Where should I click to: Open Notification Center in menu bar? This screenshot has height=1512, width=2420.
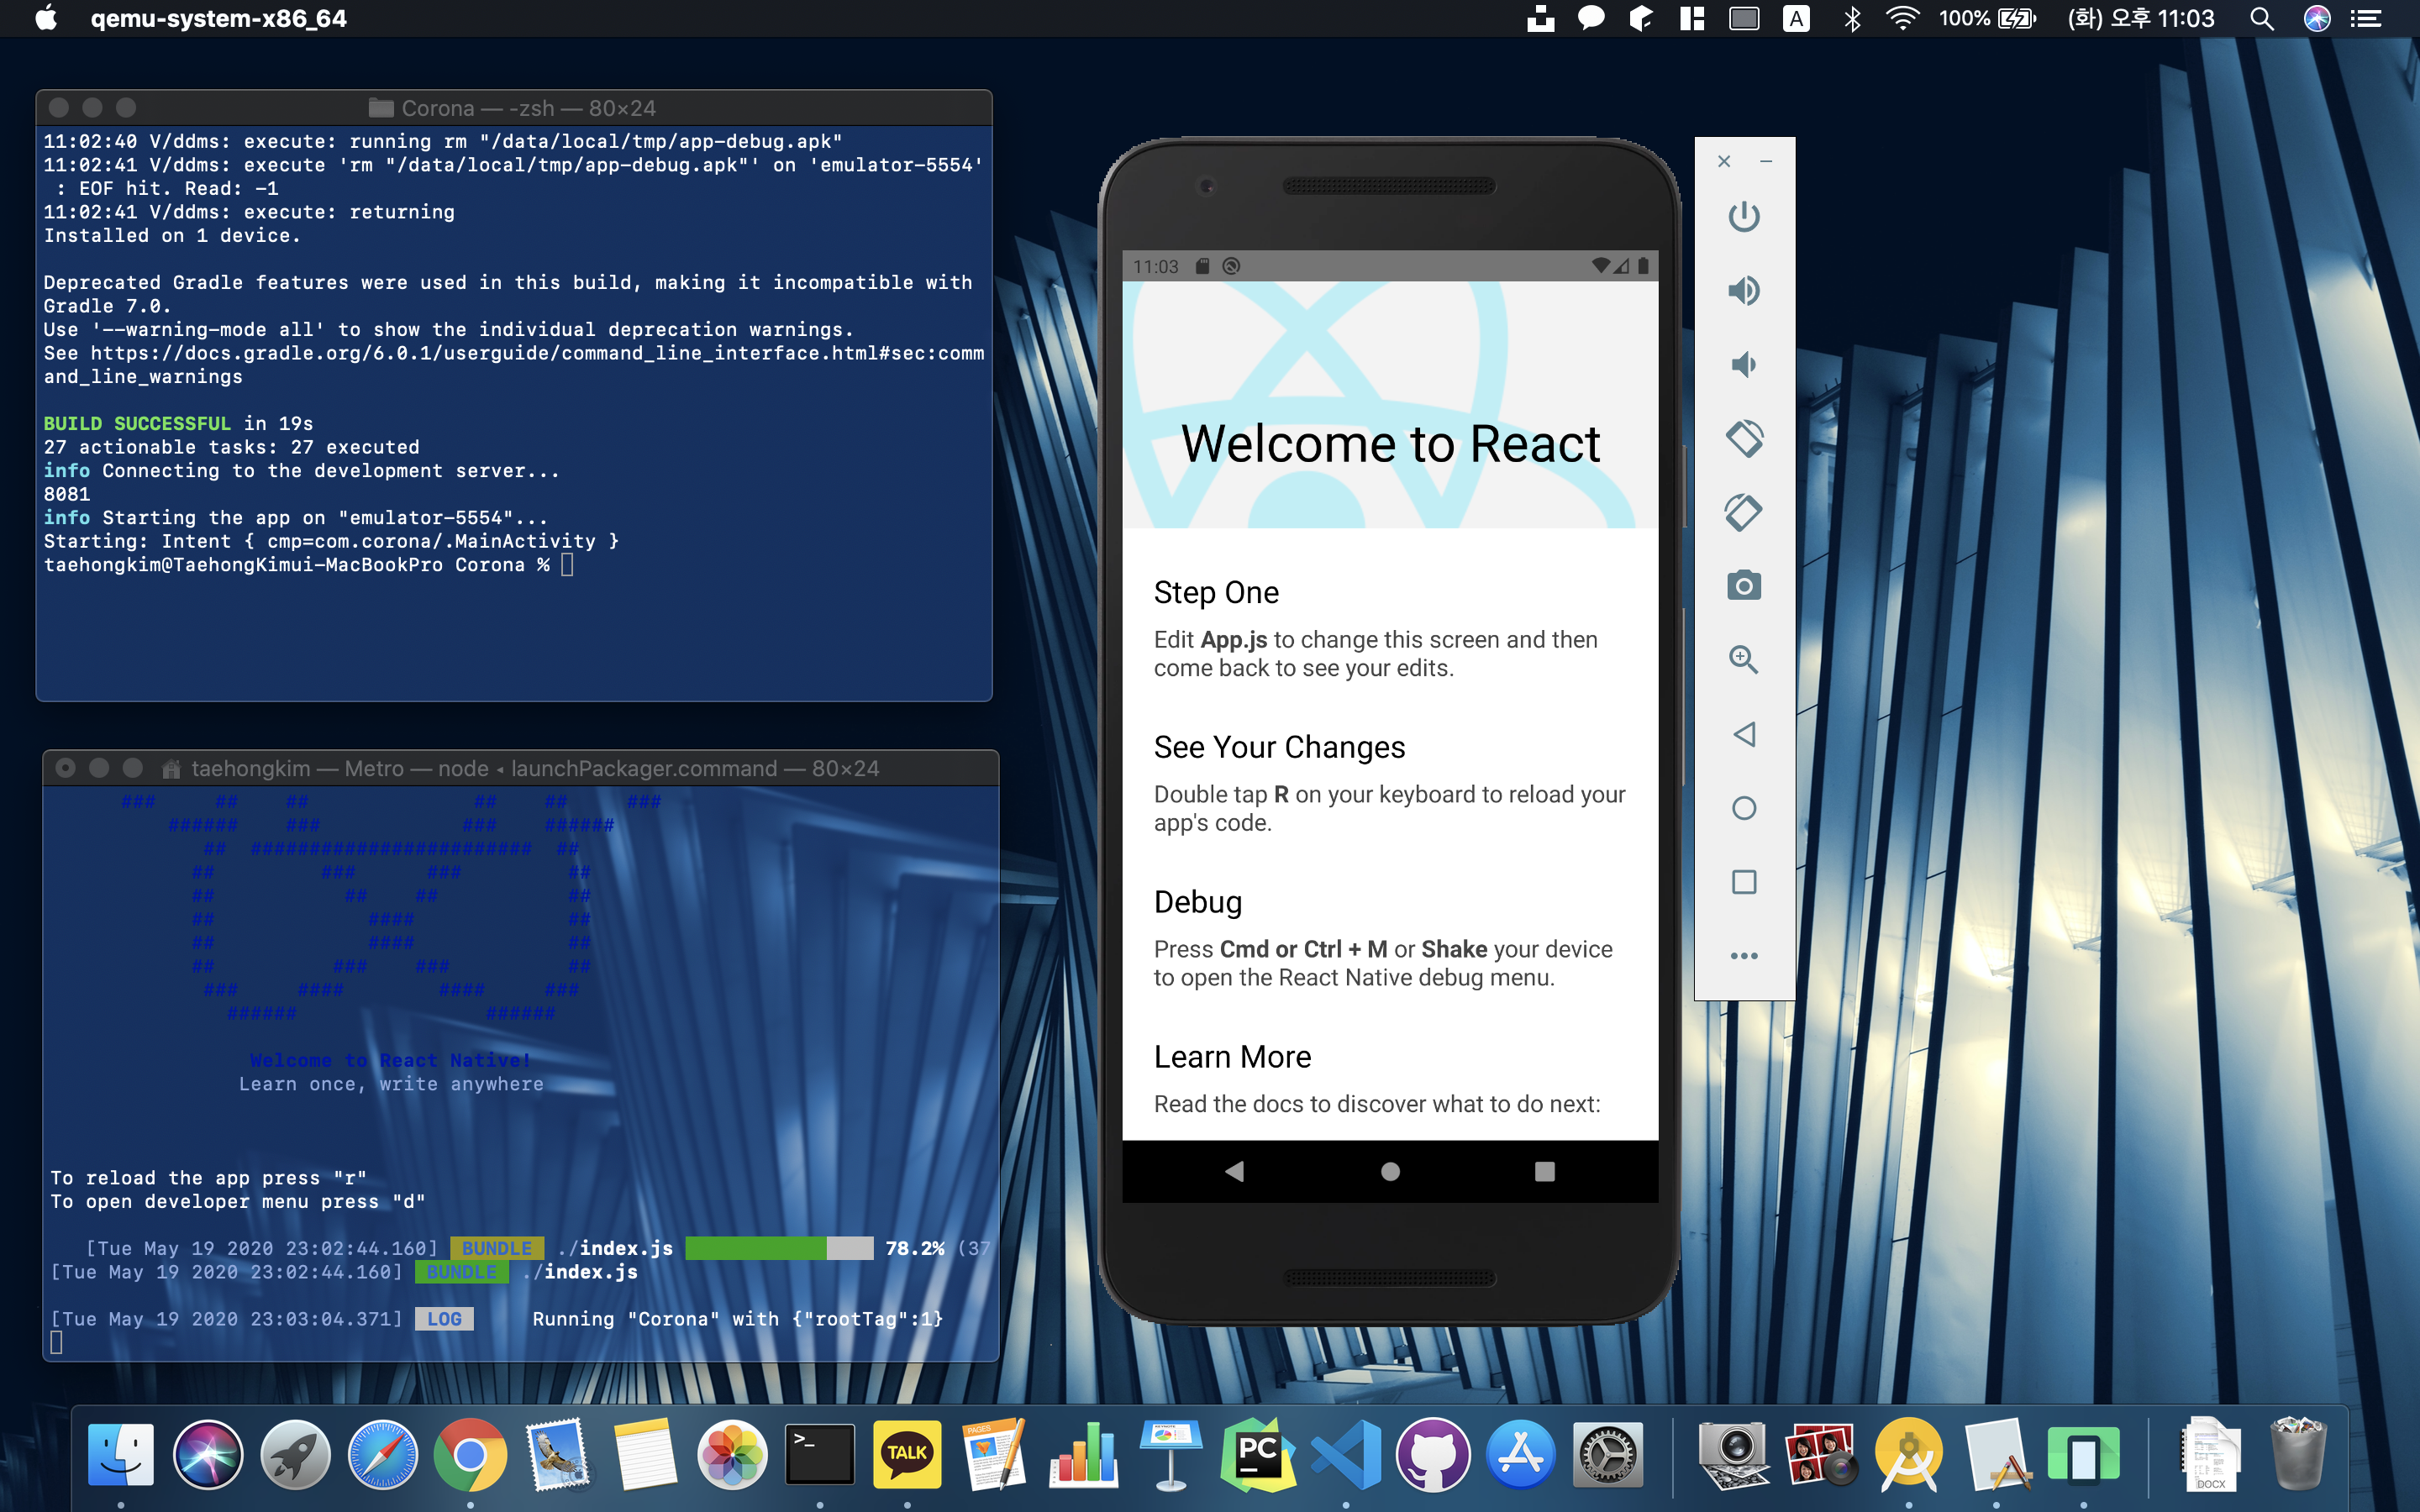click(x=2365, y=19)
